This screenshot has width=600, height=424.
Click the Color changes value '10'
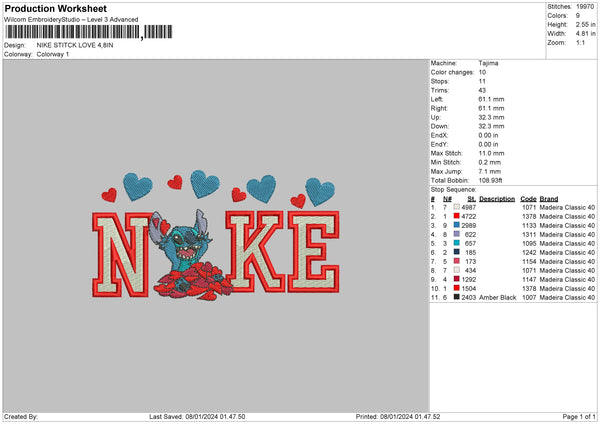click(x=482, y=72)
